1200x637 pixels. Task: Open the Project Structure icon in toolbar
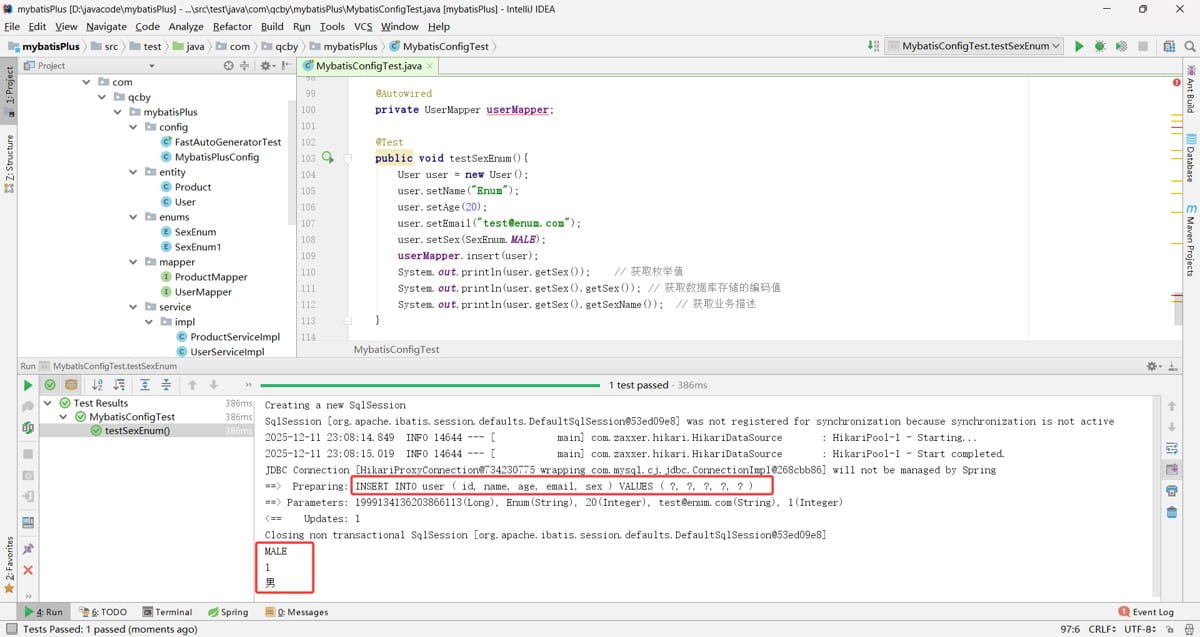[x=1169, y=46]
